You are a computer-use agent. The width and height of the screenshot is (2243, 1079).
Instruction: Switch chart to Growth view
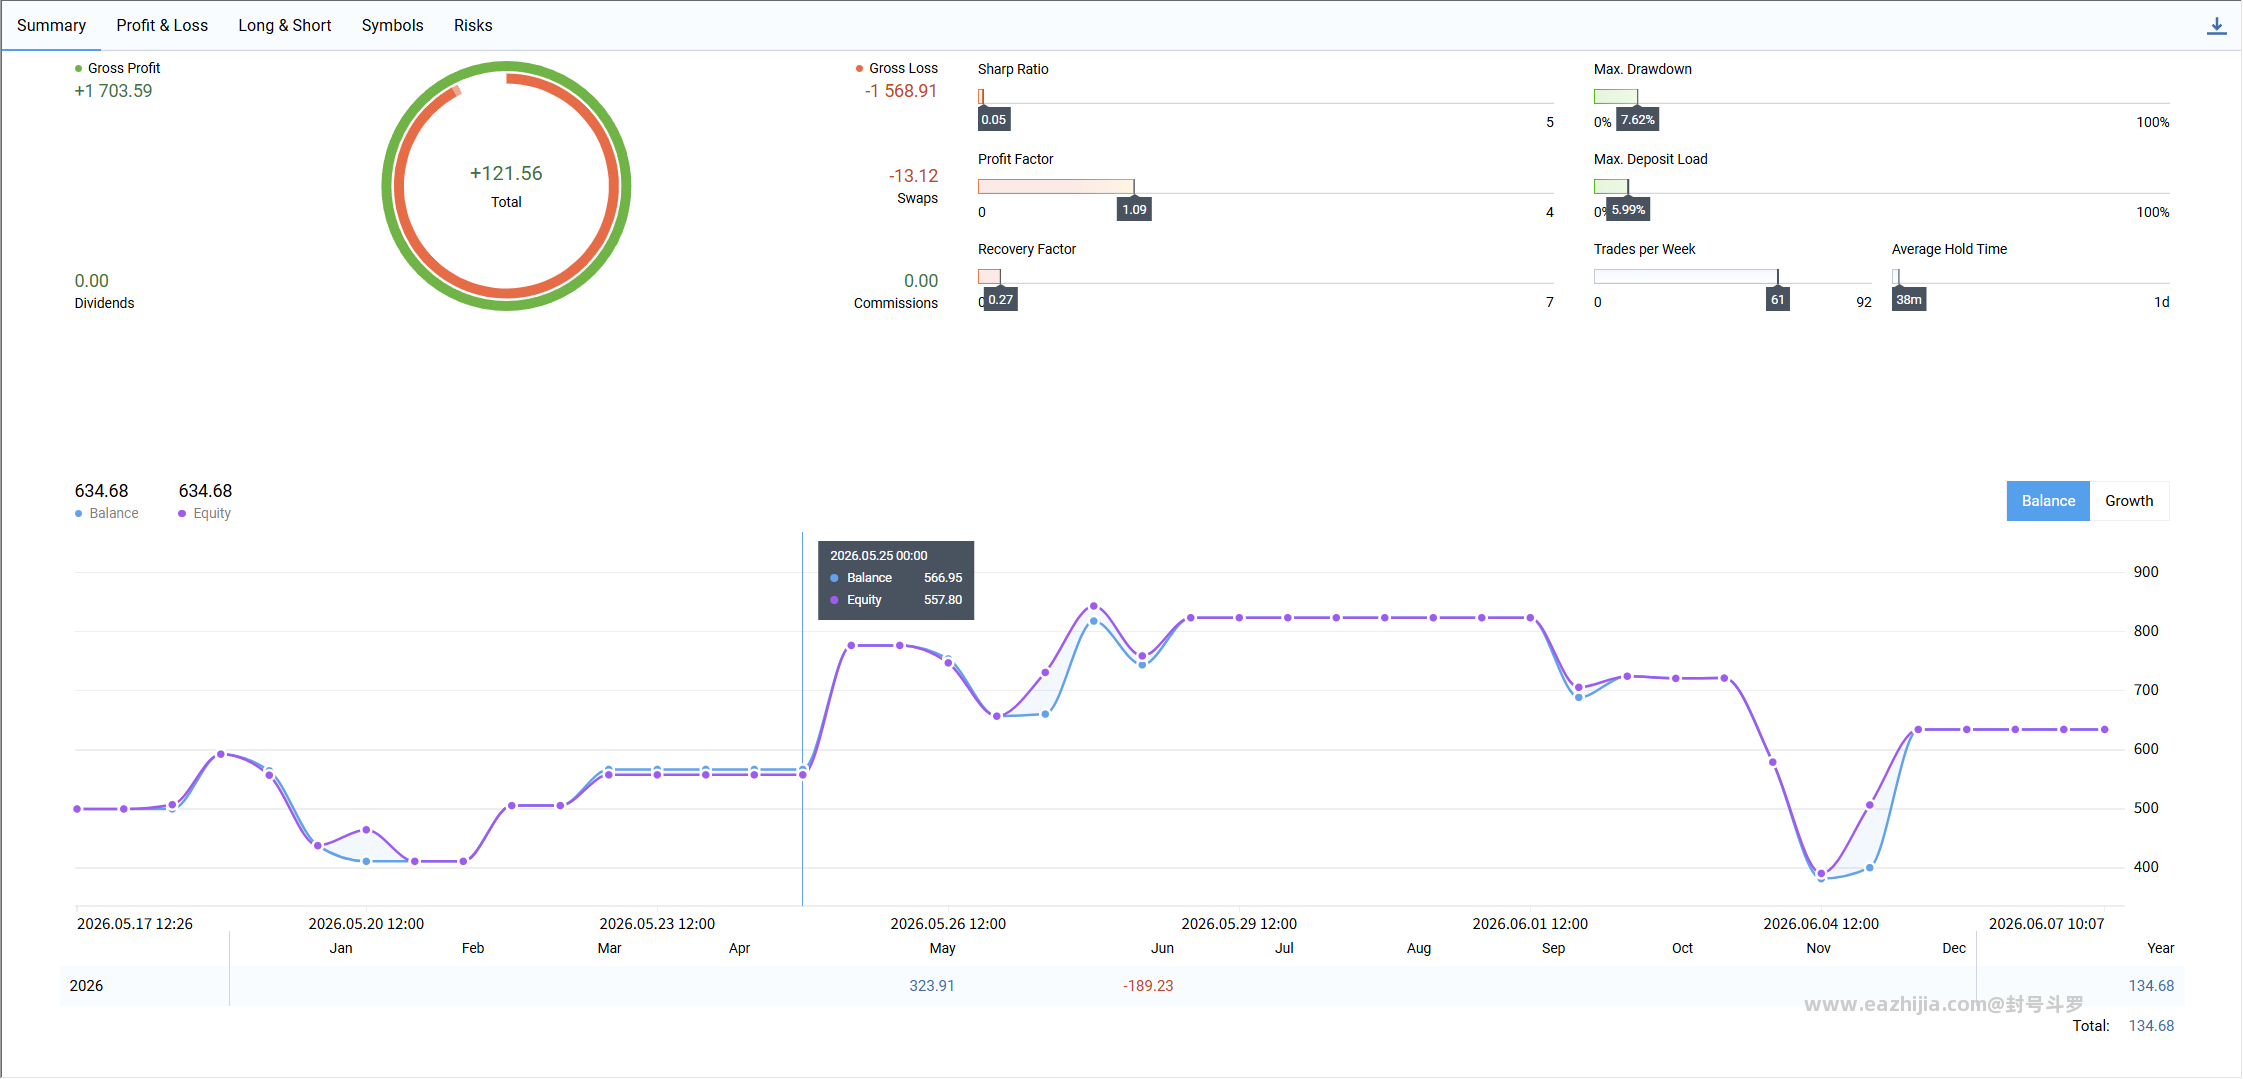(2129, 501)
